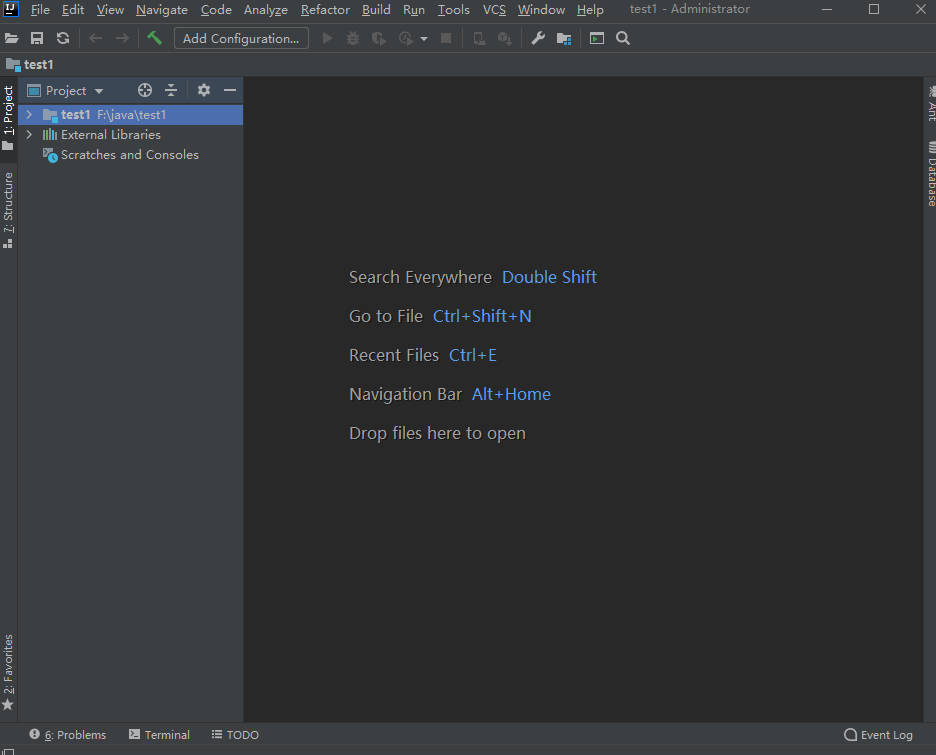The width and height of the screenshot is (936, 755).
Task: Open the Code menu
Action: 216,10
